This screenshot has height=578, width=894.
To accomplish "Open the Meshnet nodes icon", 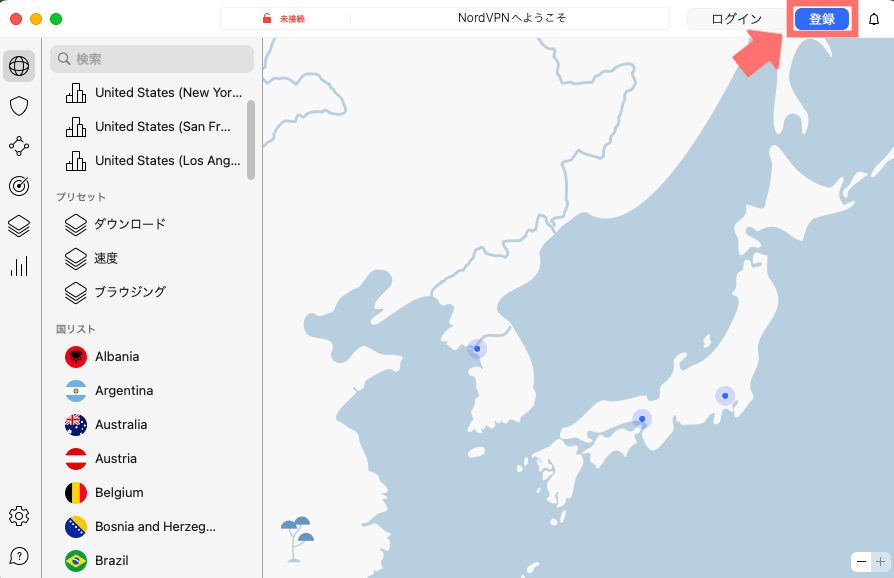I will coord(19,146).
